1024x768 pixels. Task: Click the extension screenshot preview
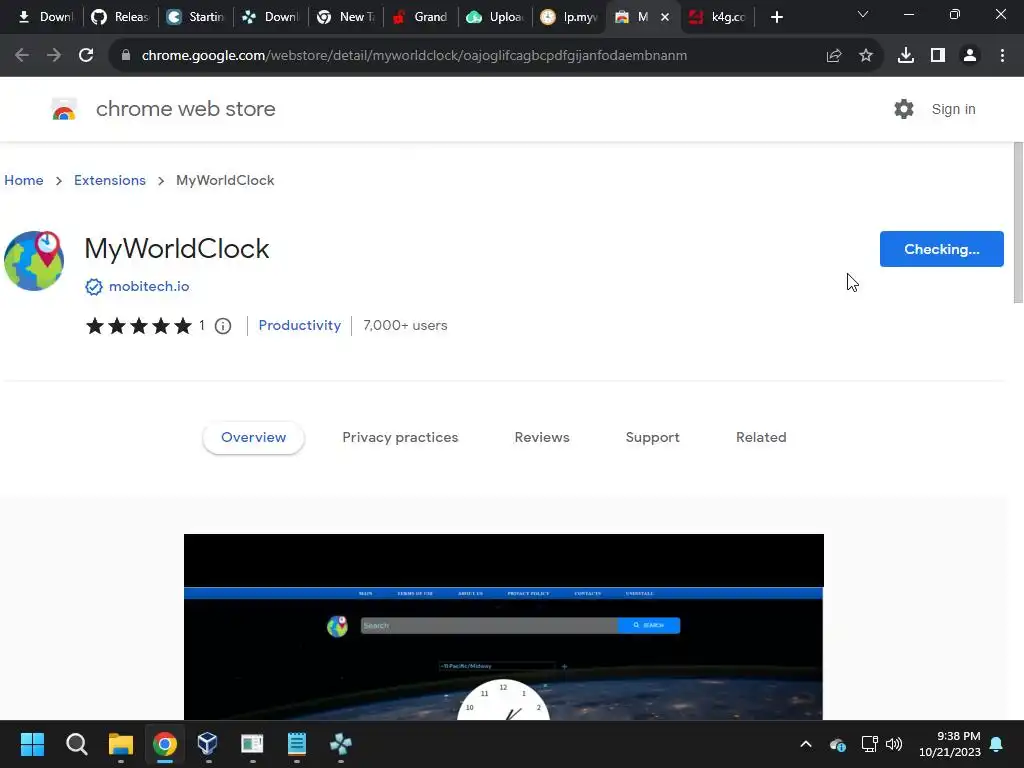click(x=504, y=627)
